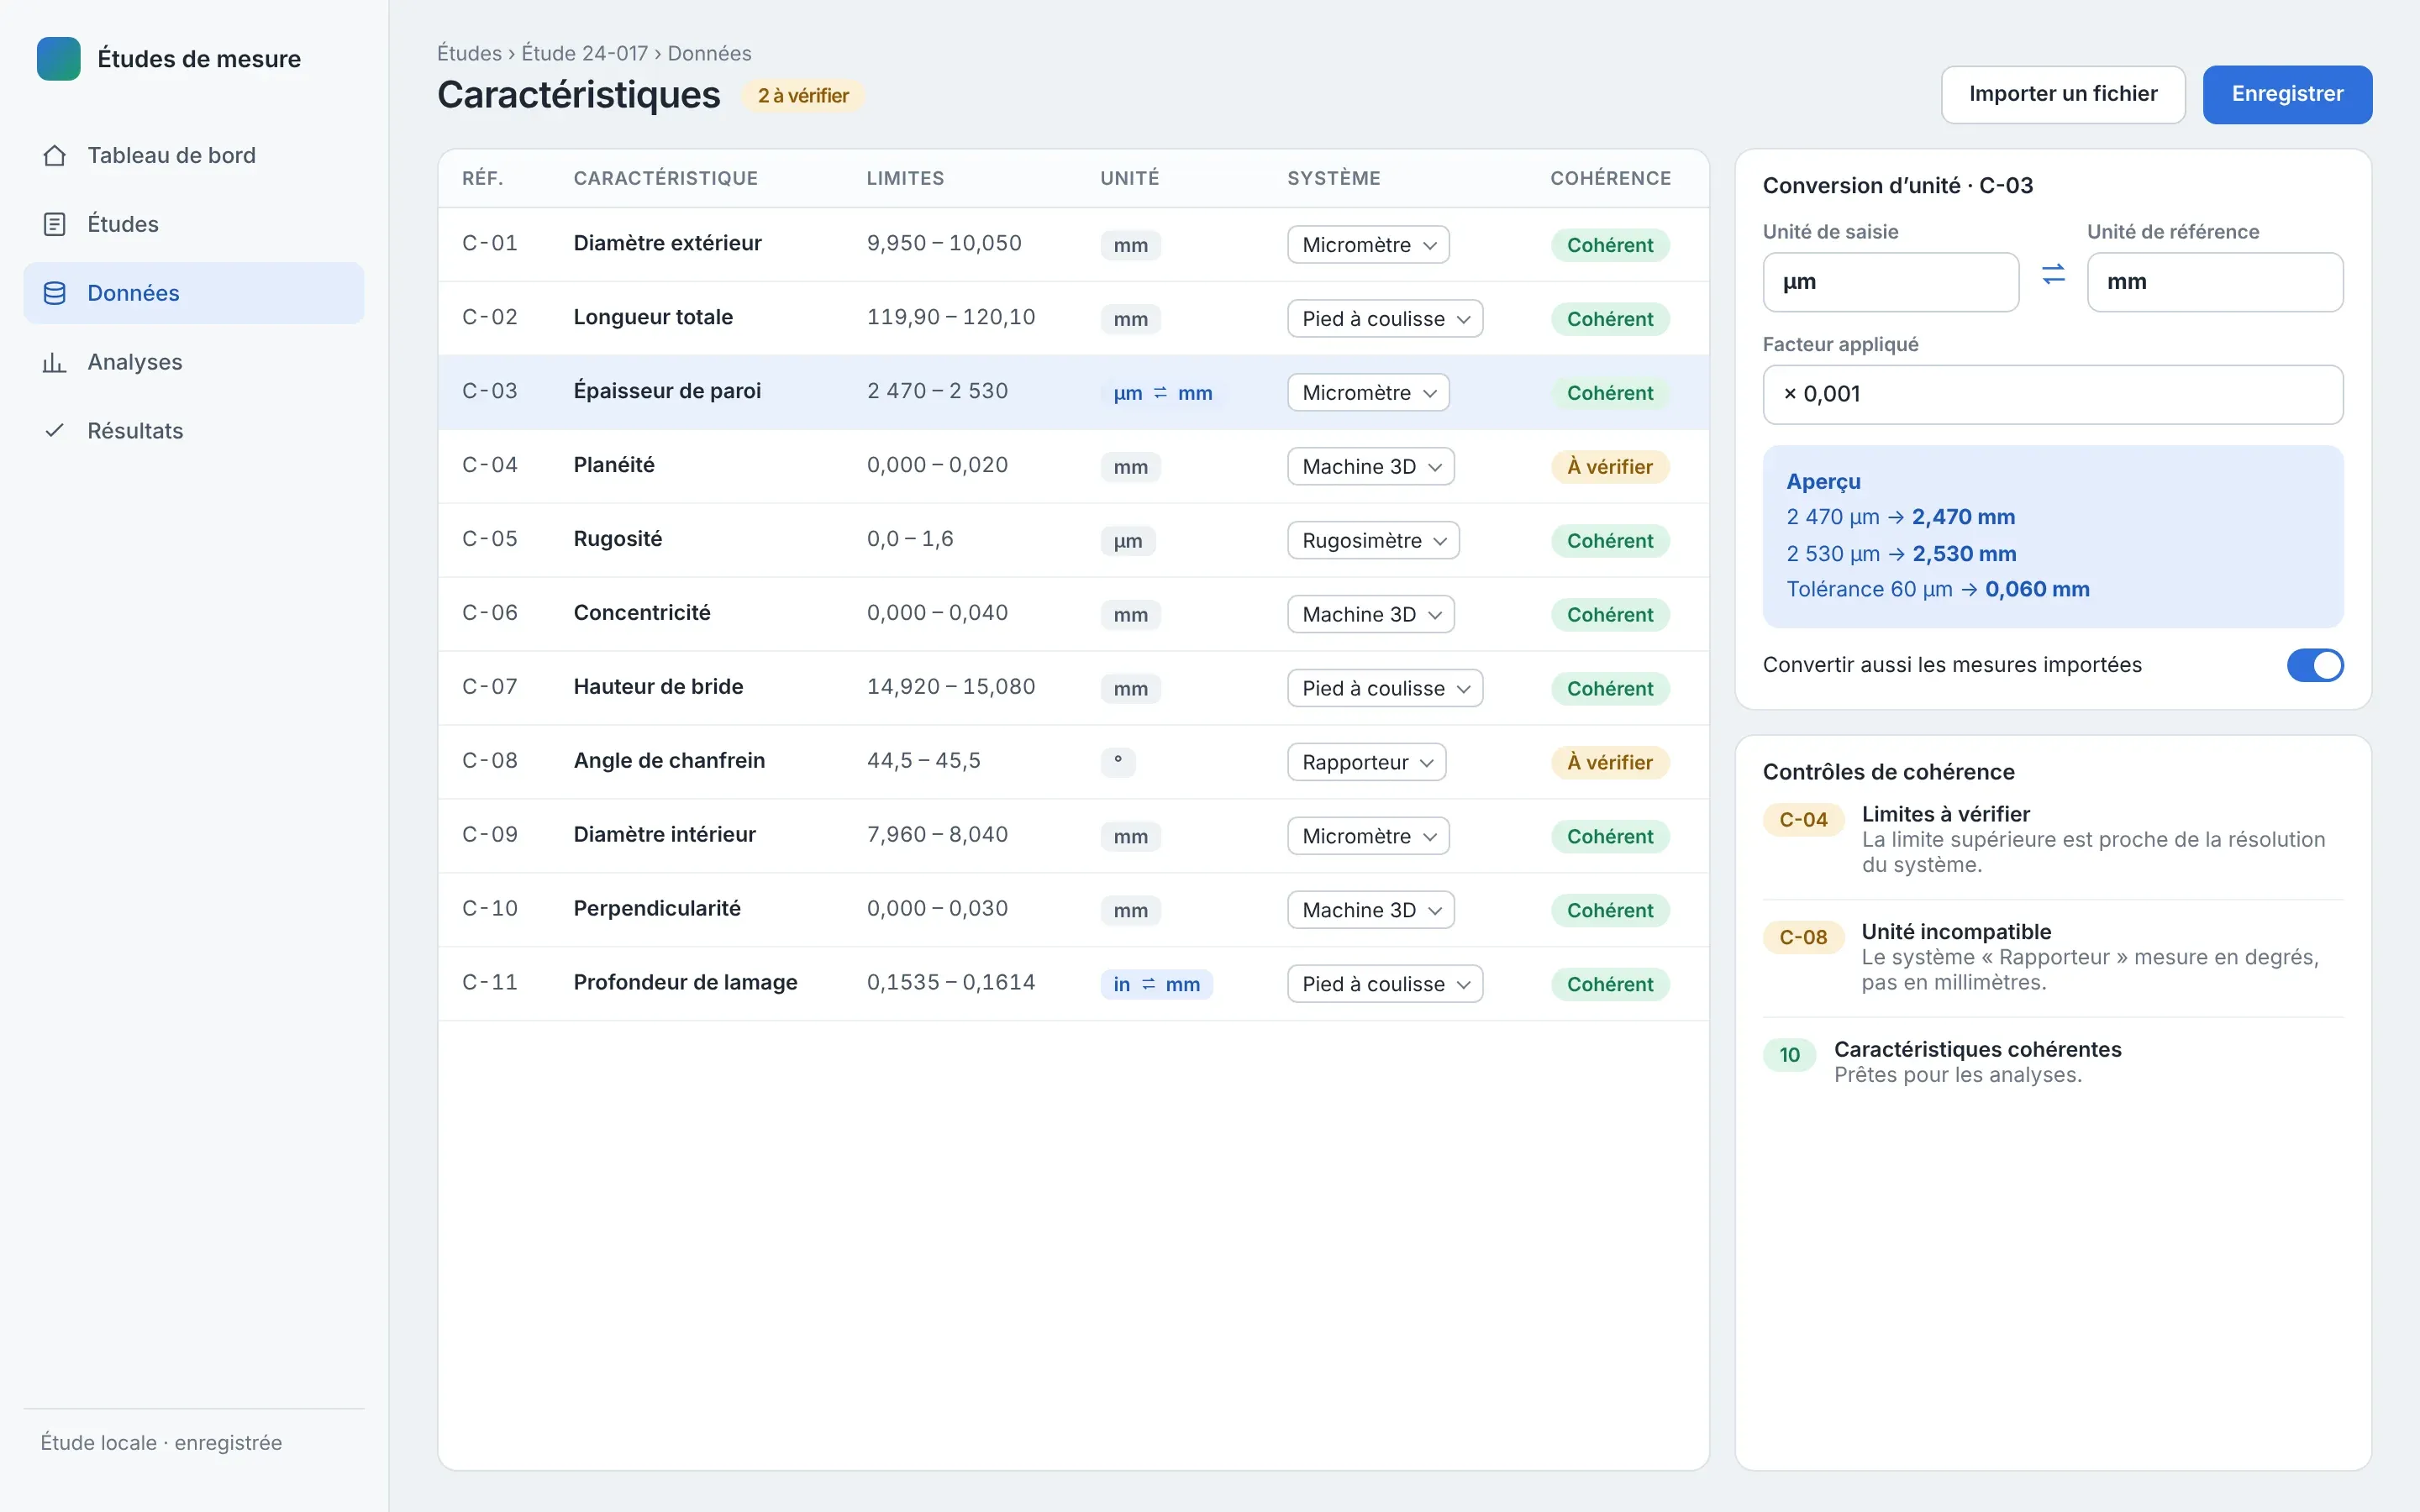Click the Résultats checkmark icon

click(x=55, y=431)
